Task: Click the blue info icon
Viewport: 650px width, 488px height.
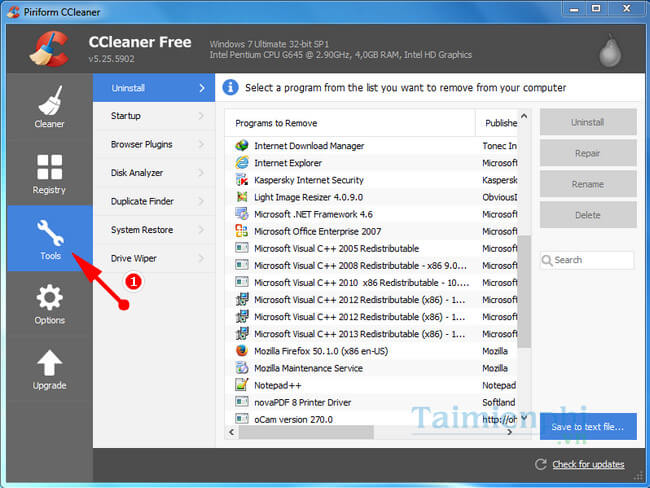Action: tap(230, 87)
